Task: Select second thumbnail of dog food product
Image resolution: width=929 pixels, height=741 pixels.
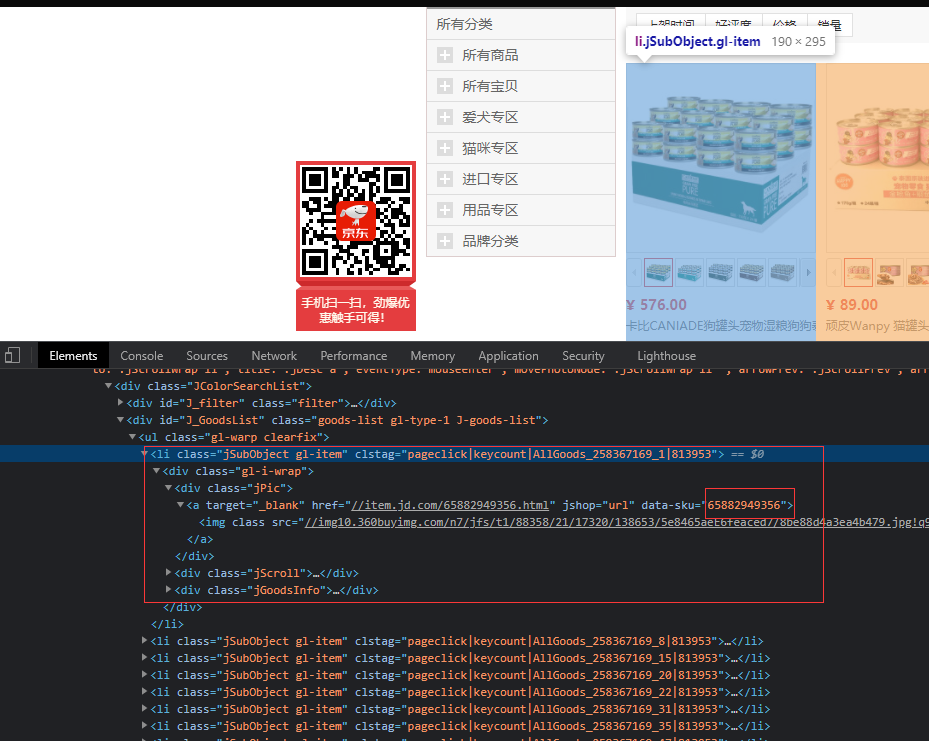Action: (690, 272)
